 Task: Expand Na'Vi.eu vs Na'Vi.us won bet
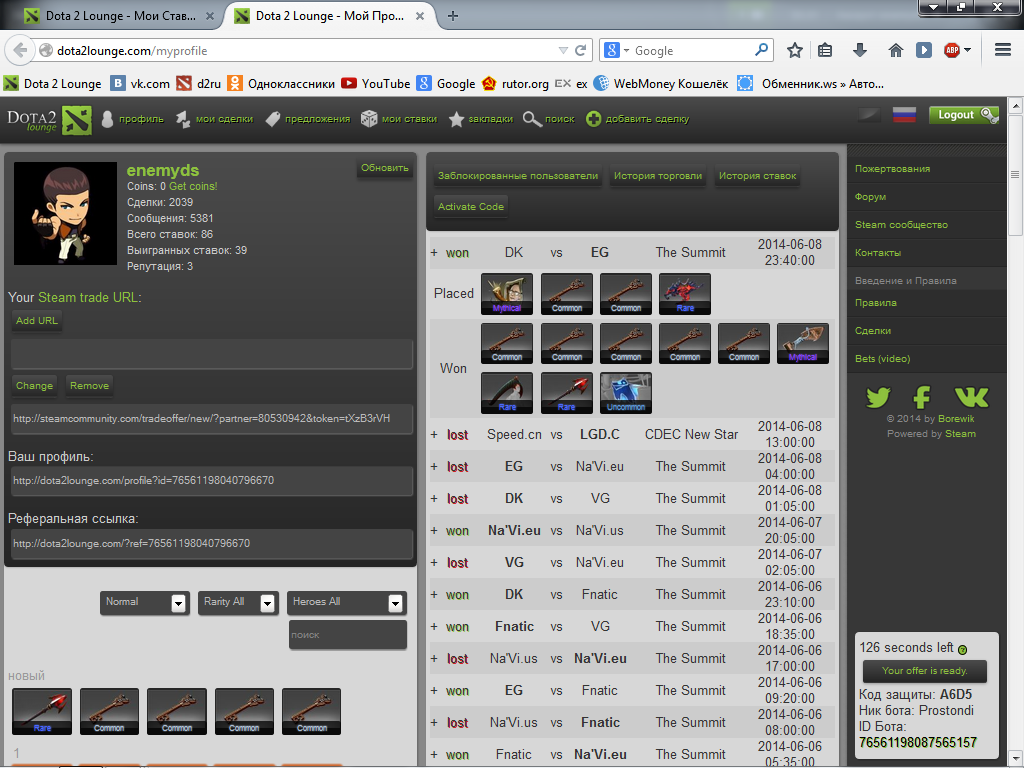coord(434,531)
